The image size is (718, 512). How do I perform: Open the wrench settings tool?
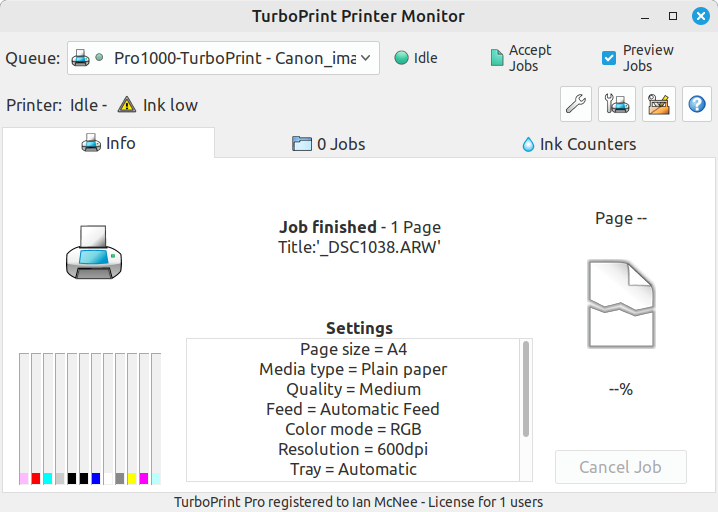(574, 103)
